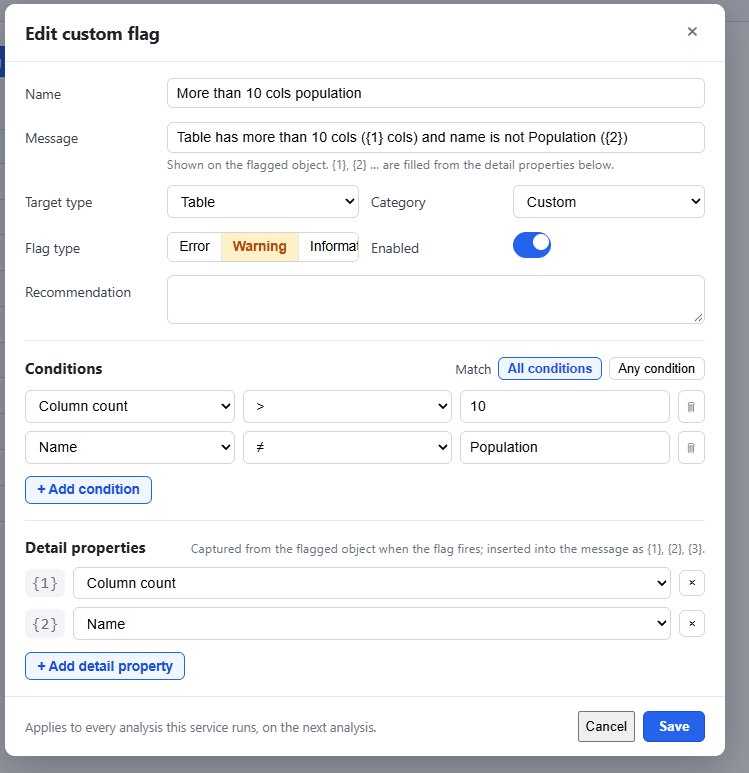This screenshot has height=773, width=749.
Task: Change the not-equal operator dropdown
Action: (347, 447)
